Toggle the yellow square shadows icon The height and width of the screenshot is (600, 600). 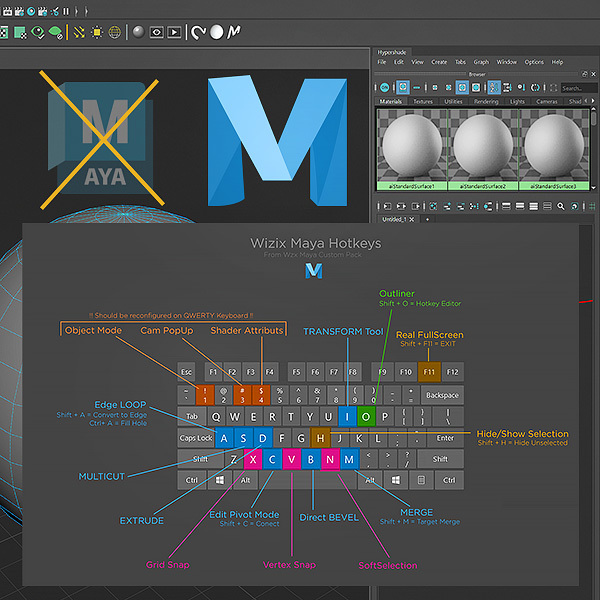pos(97,33)
